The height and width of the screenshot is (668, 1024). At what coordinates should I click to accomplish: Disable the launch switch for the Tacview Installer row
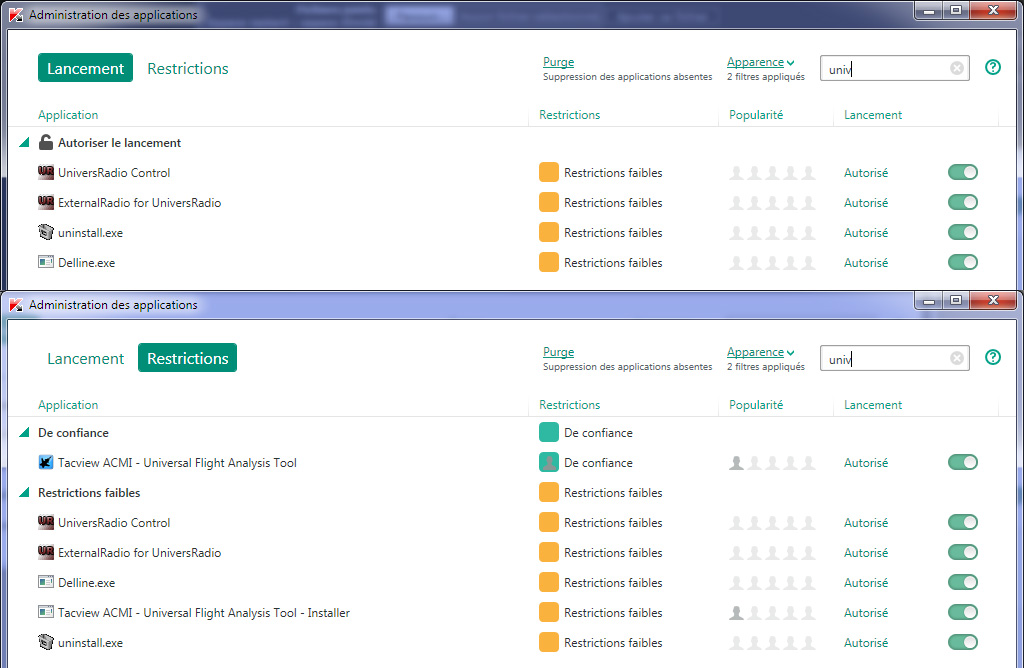[x=962, y=613]
